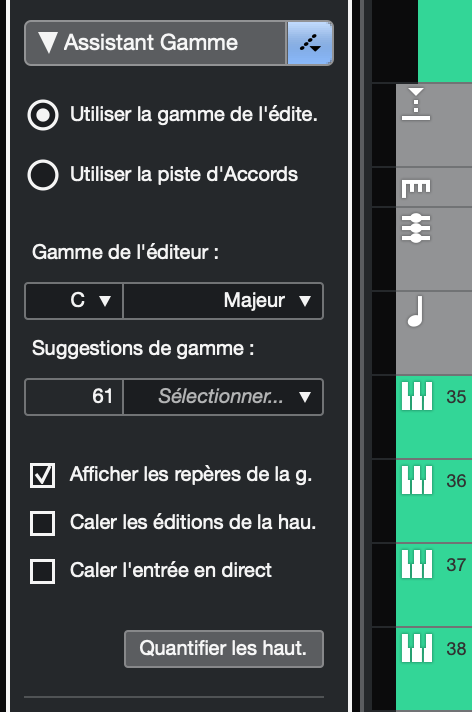Uncheck "Afficher les repères de la g."
Viewport: 472px width, 712px height.
point(42,475)
